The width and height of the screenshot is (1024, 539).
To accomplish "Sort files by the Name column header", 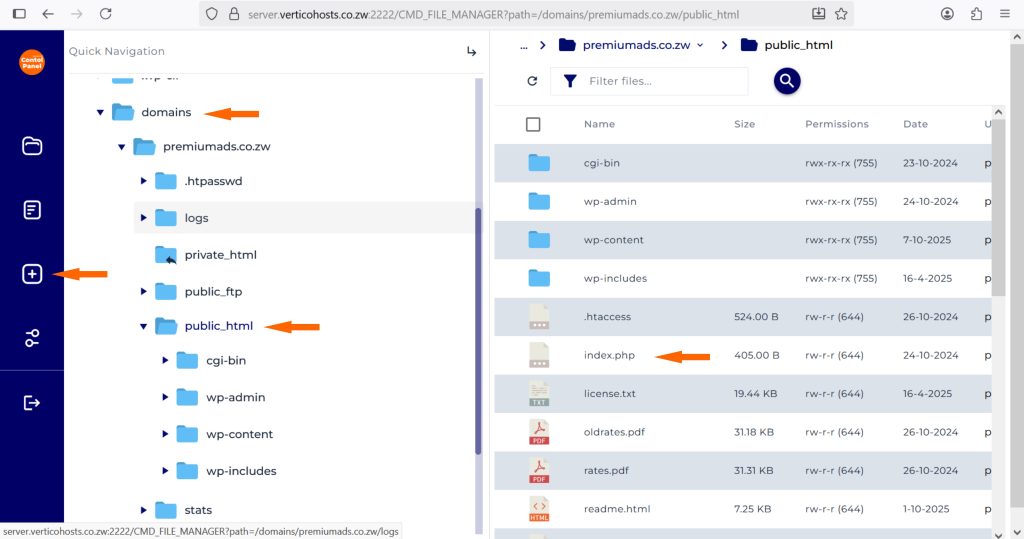I will pos(599,124).
